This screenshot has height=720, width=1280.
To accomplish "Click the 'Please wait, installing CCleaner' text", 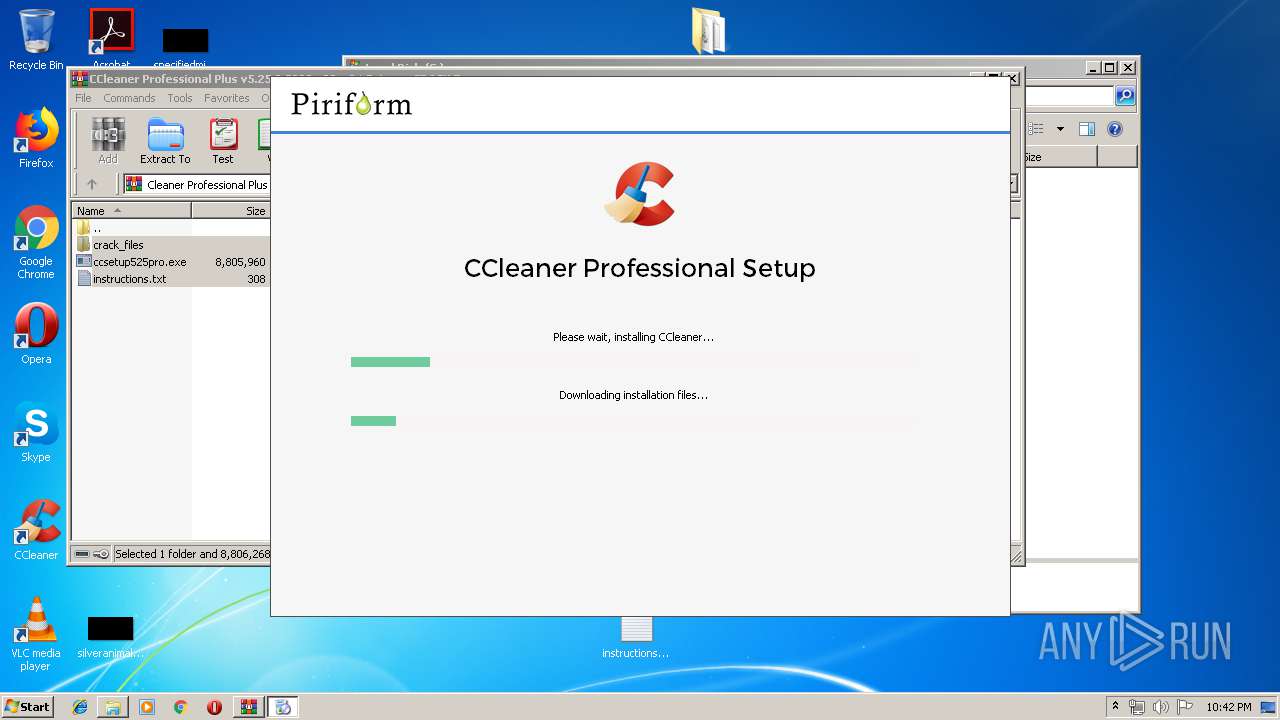I will pos(633,337).
